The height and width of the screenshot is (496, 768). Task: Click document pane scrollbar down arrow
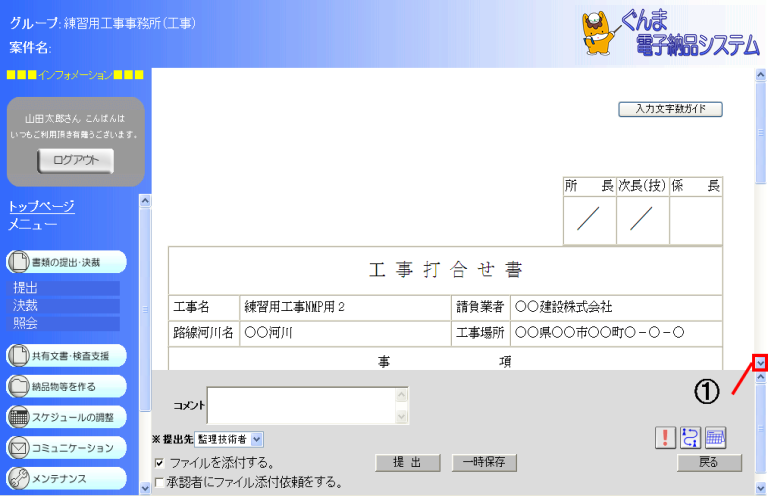(760, 363)
